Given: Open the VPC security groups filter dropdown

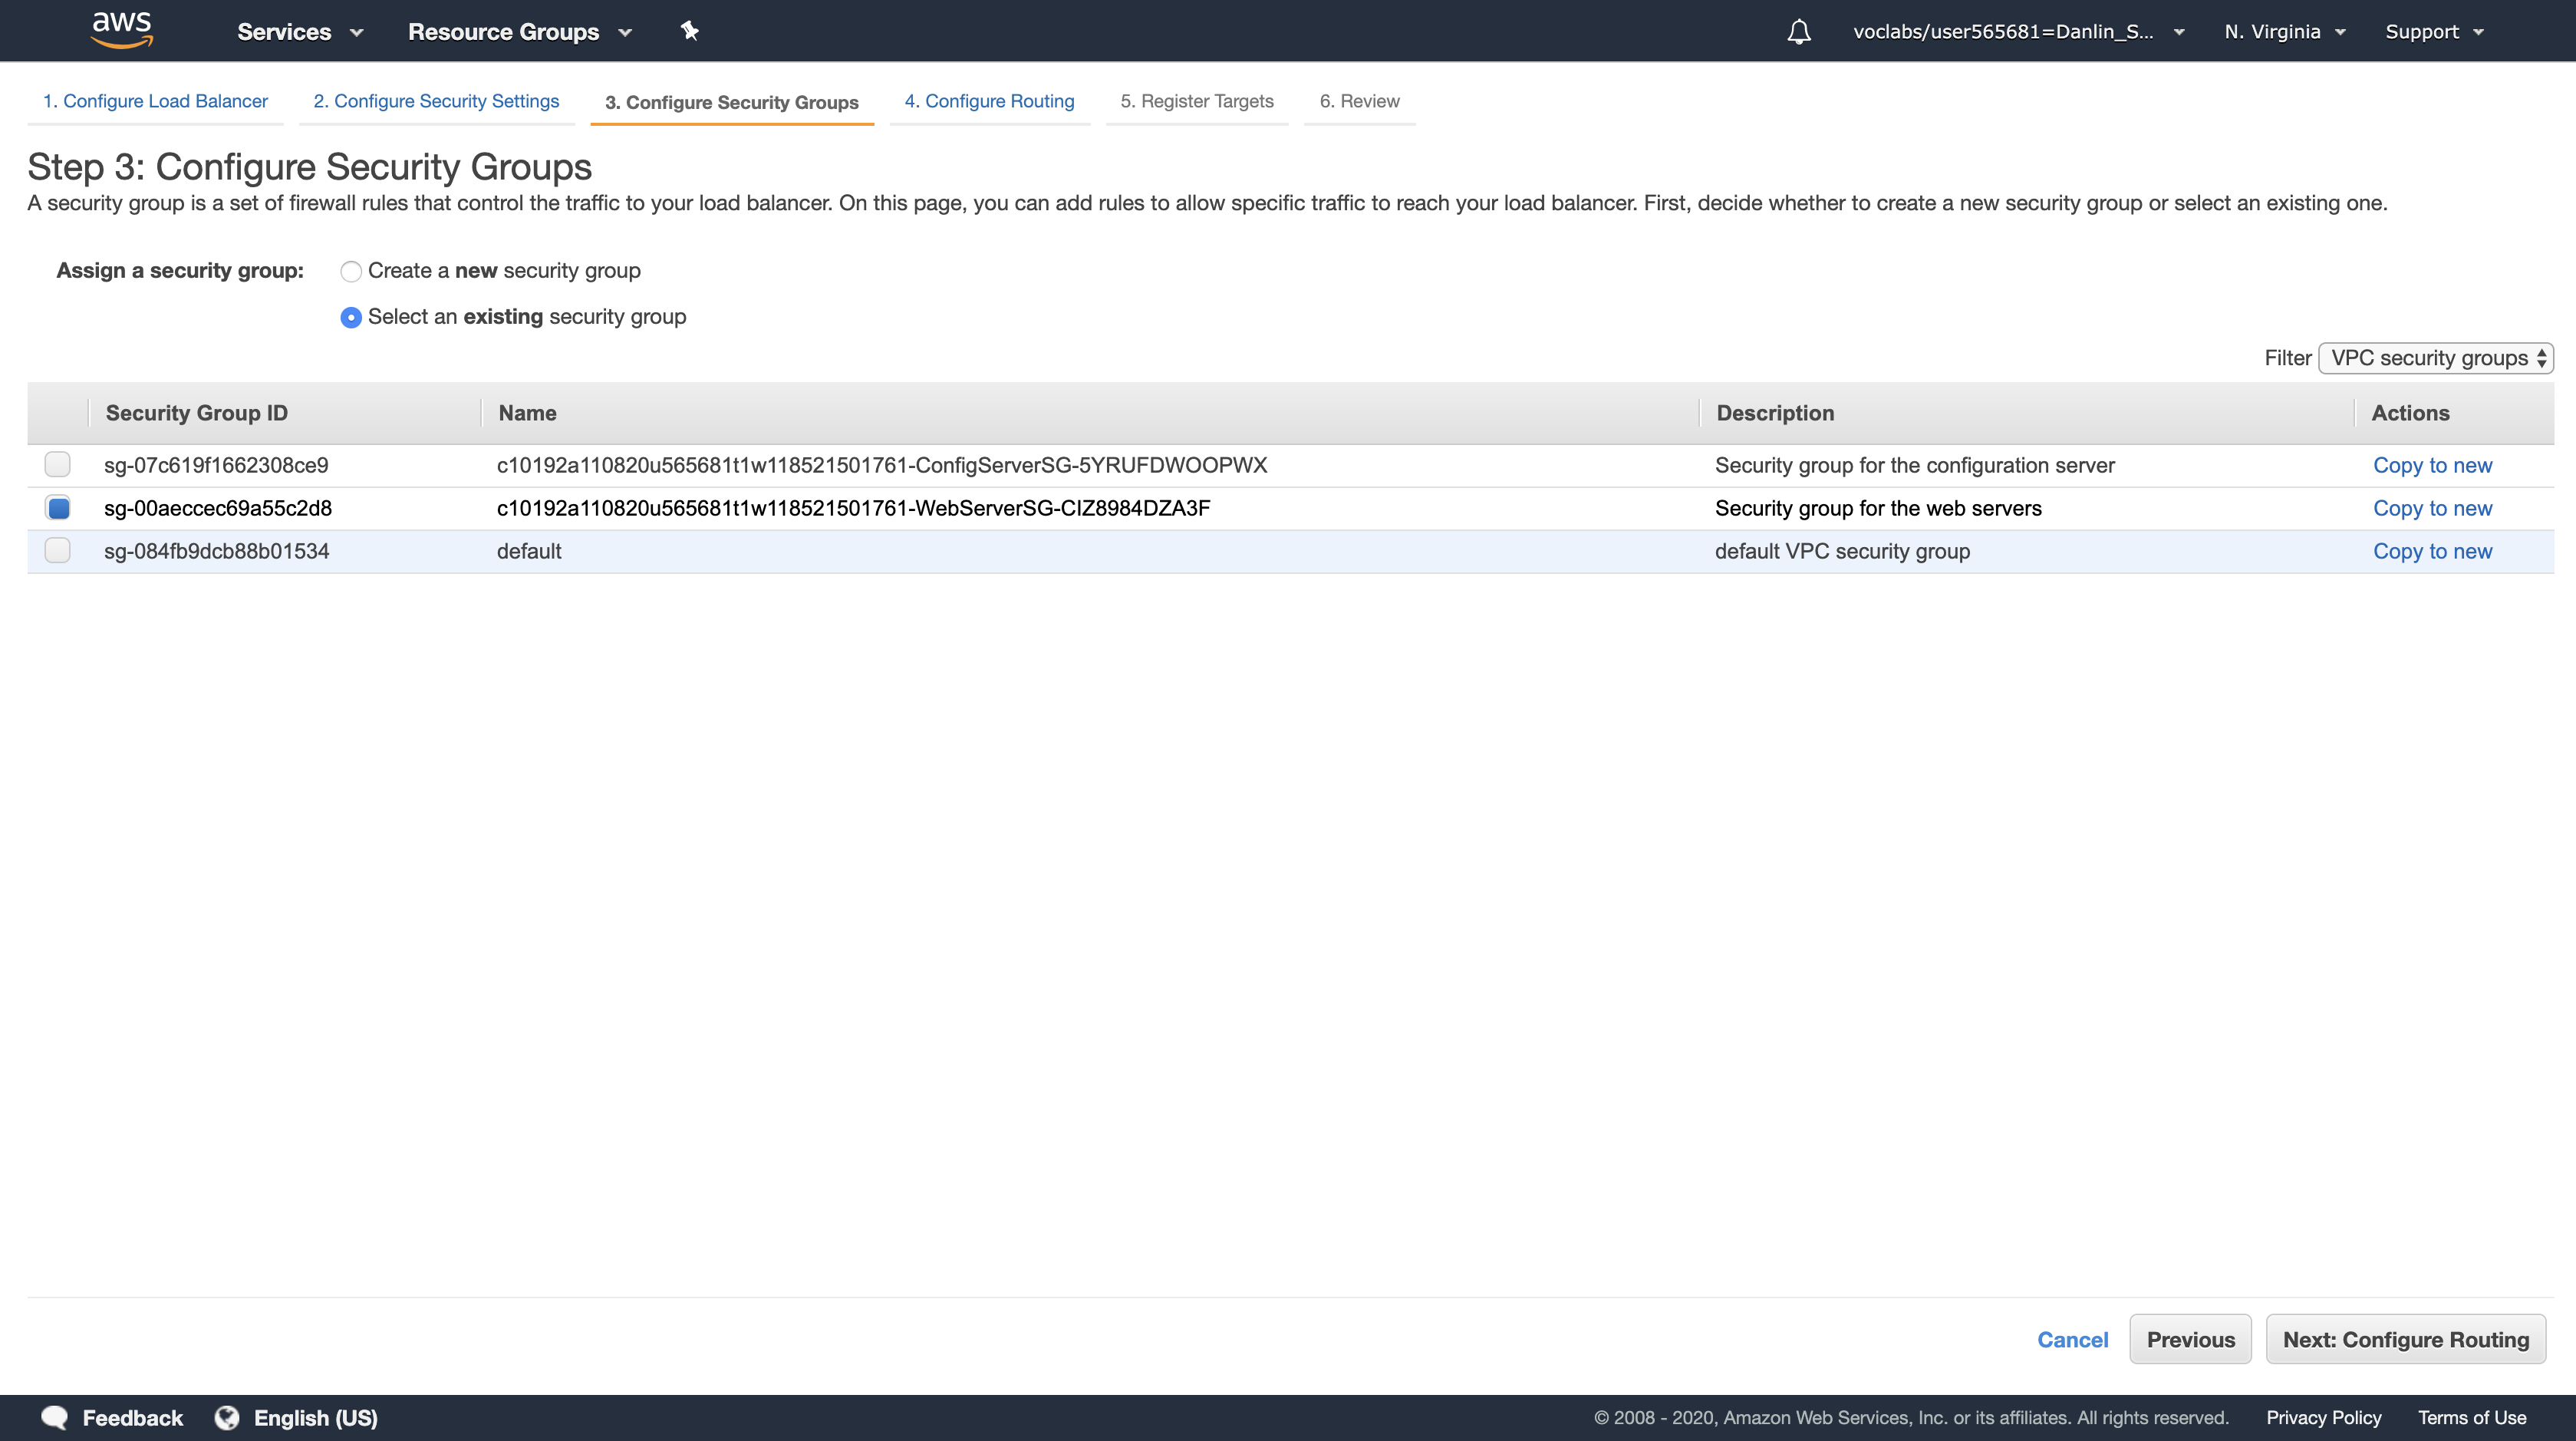Looking at the screenshot, I should point(2435,358).
